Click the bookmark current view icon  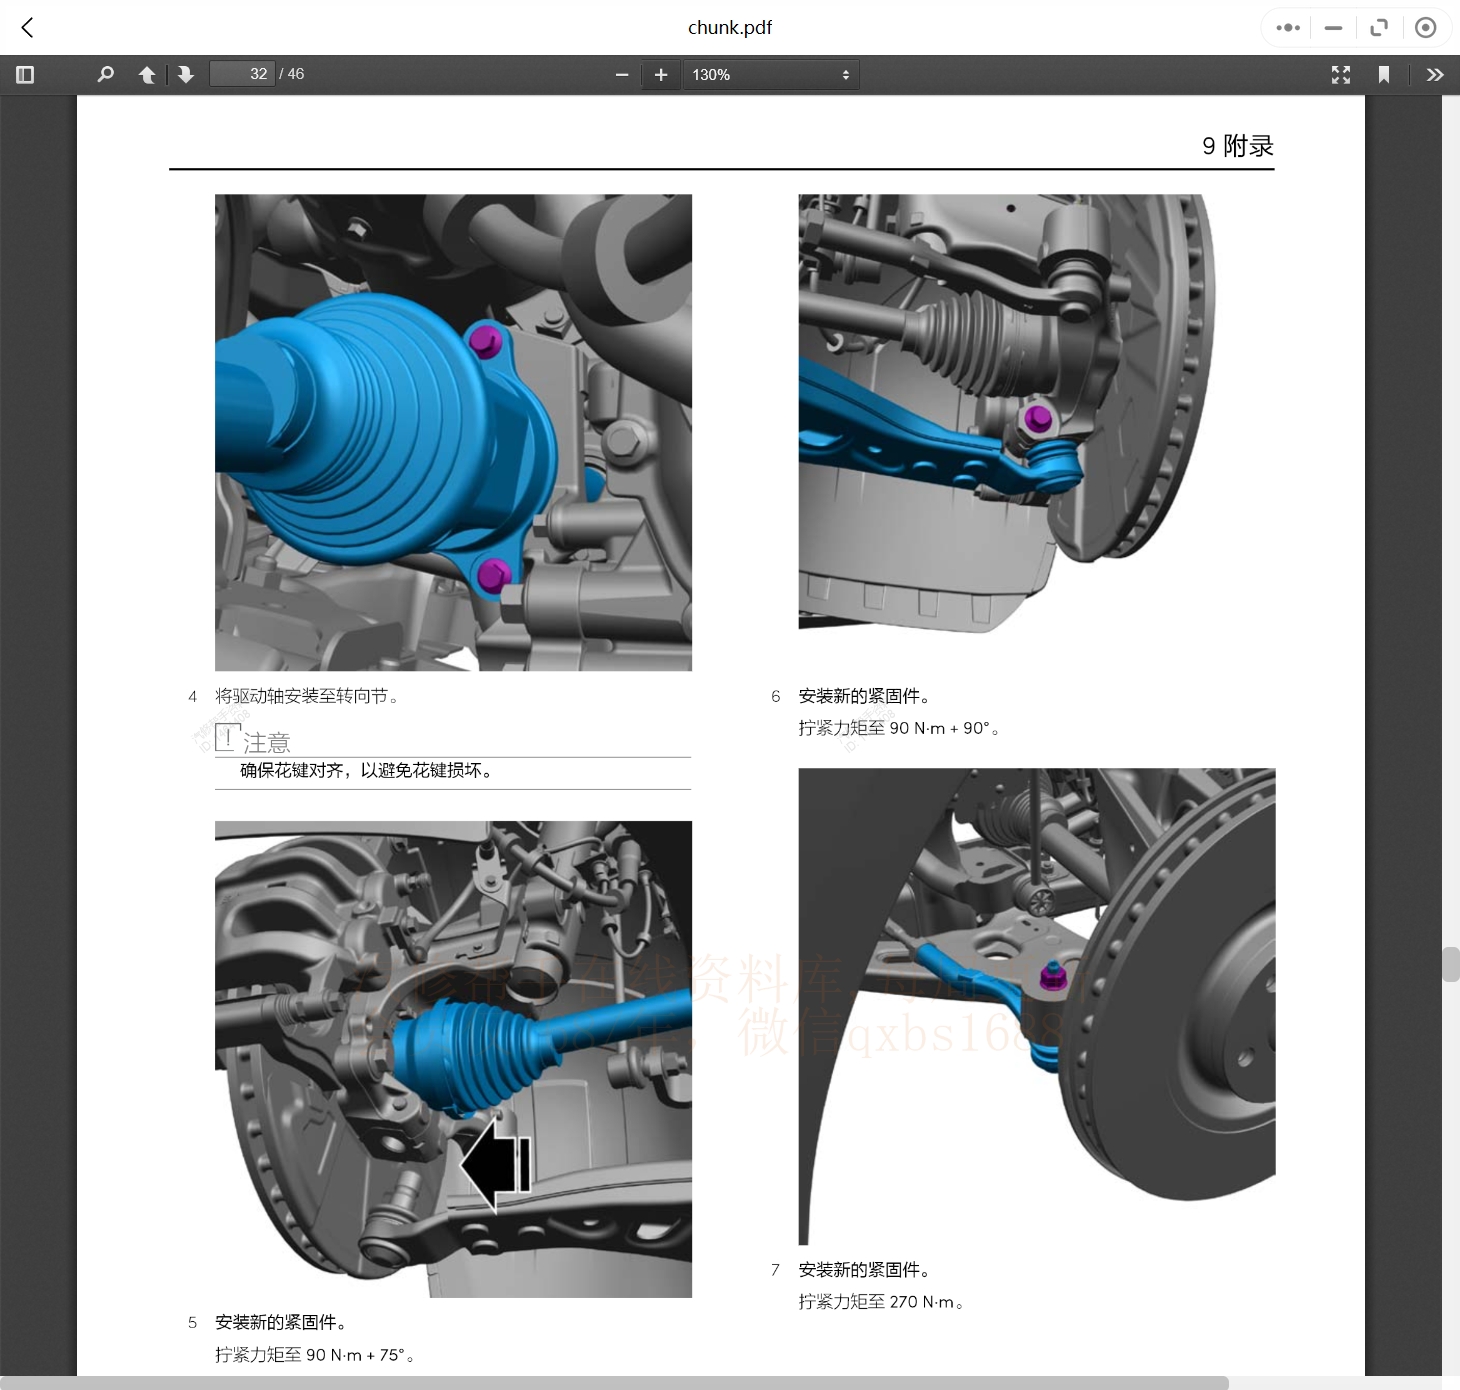pos(1384,75)
